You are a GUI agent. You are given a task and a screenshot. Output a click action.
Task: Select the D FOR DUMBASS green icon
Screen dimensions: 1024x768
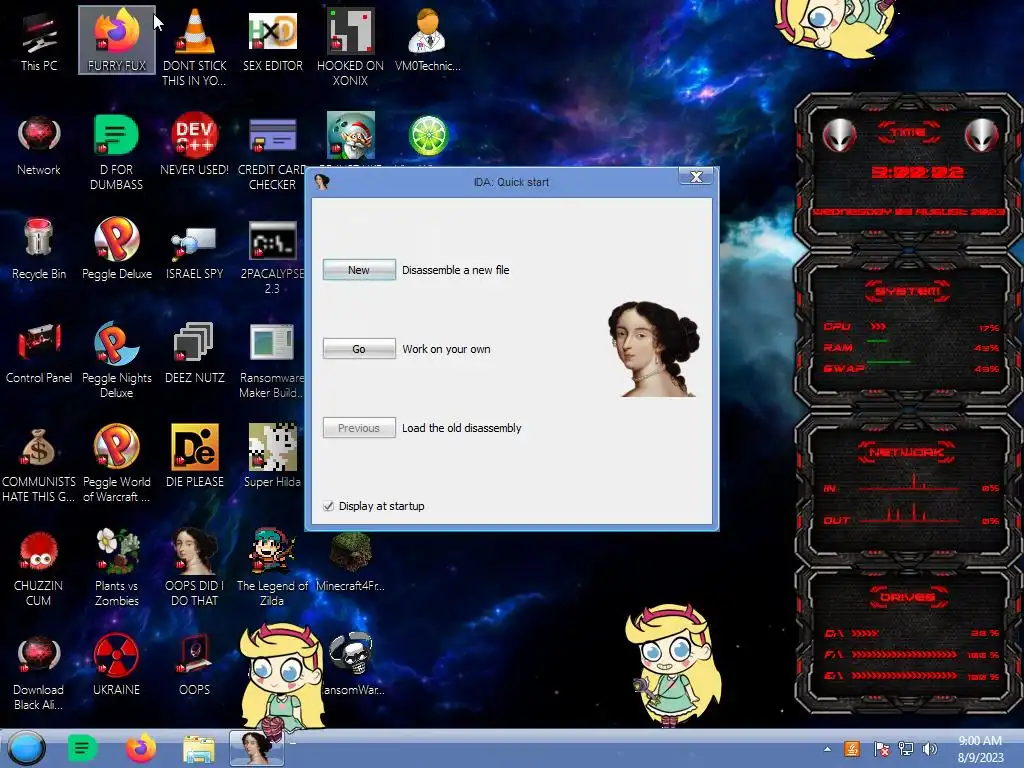pyautogui.click(x=116, y=152)
